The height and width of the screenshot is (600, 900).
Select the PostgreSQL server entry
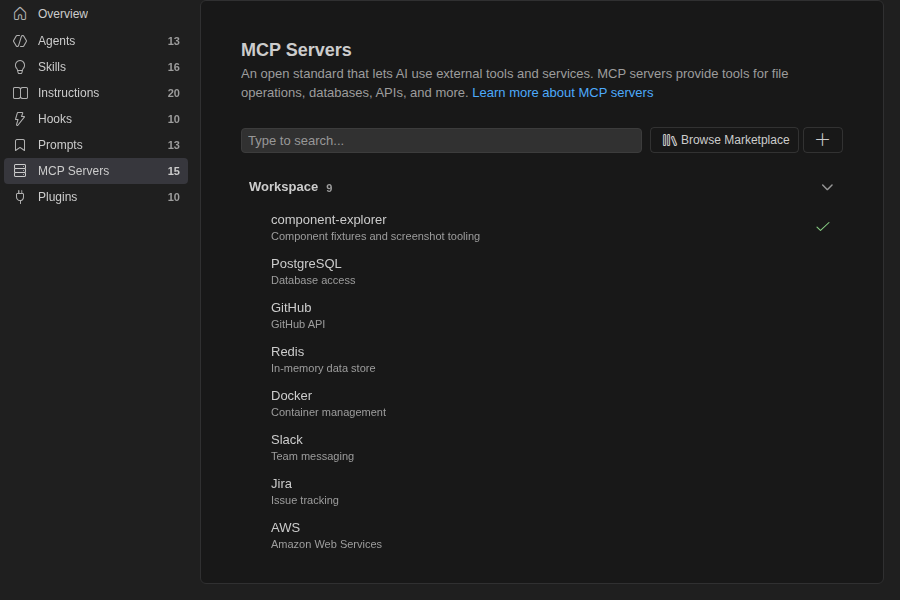click(x=542, y=272)
